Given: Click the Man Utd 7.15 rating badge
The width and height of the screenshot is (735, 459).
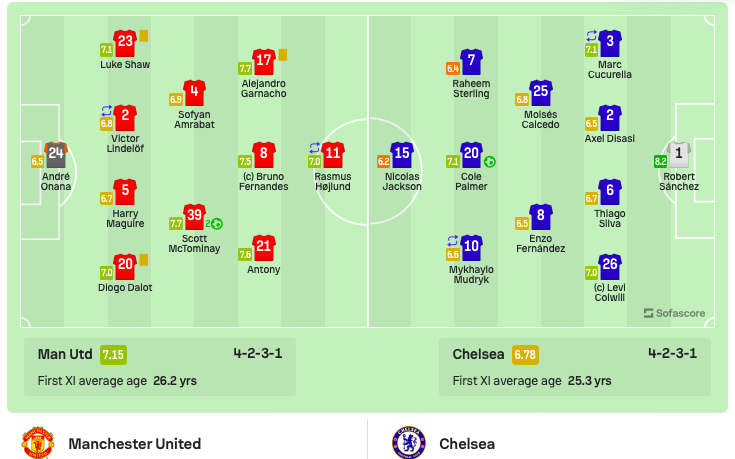Looking at the screenshot, I should 113,355.
